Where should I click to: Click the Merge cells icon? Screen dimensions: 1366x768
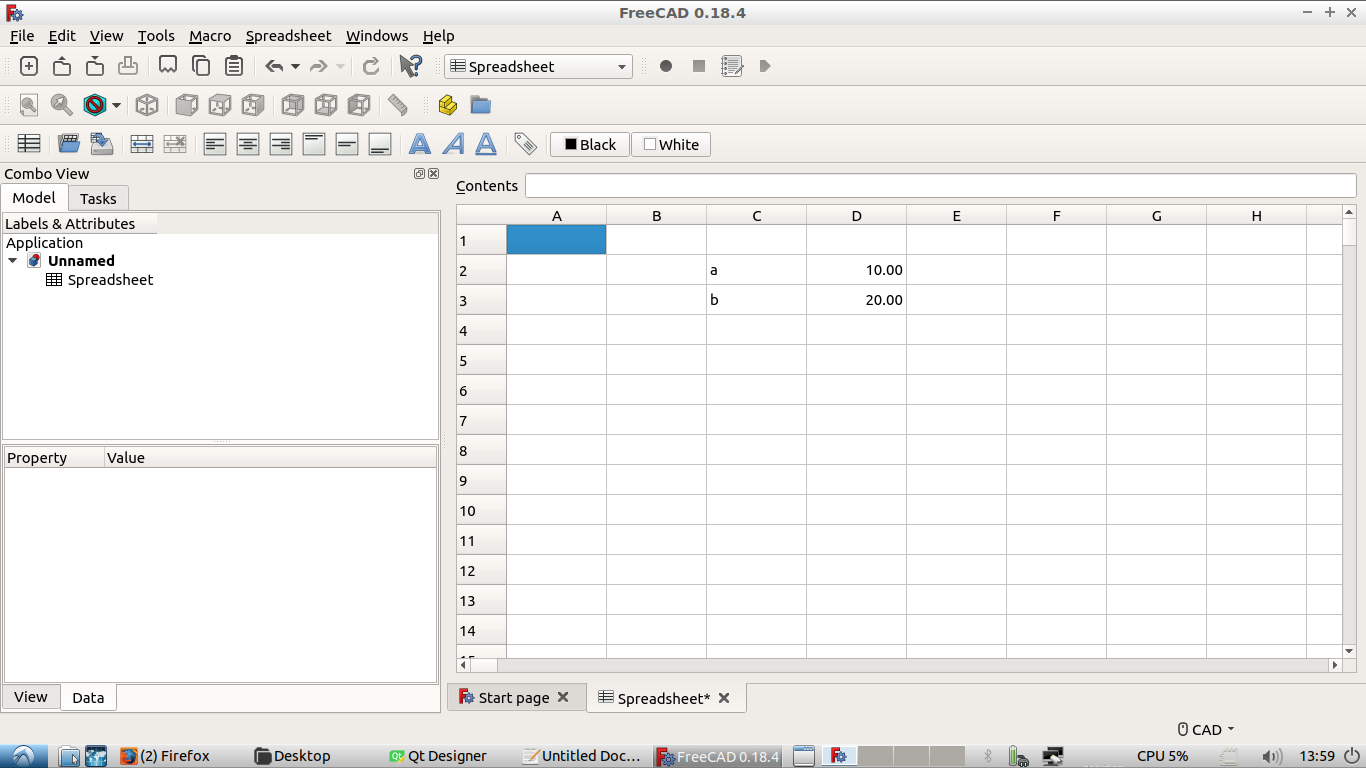(142, 144)
